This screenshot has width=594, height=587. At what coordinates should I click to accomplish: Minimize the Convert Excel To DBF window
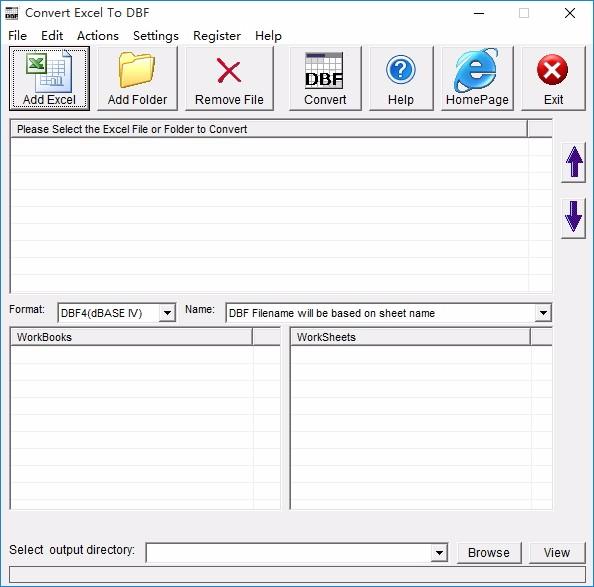pos(479,13)
